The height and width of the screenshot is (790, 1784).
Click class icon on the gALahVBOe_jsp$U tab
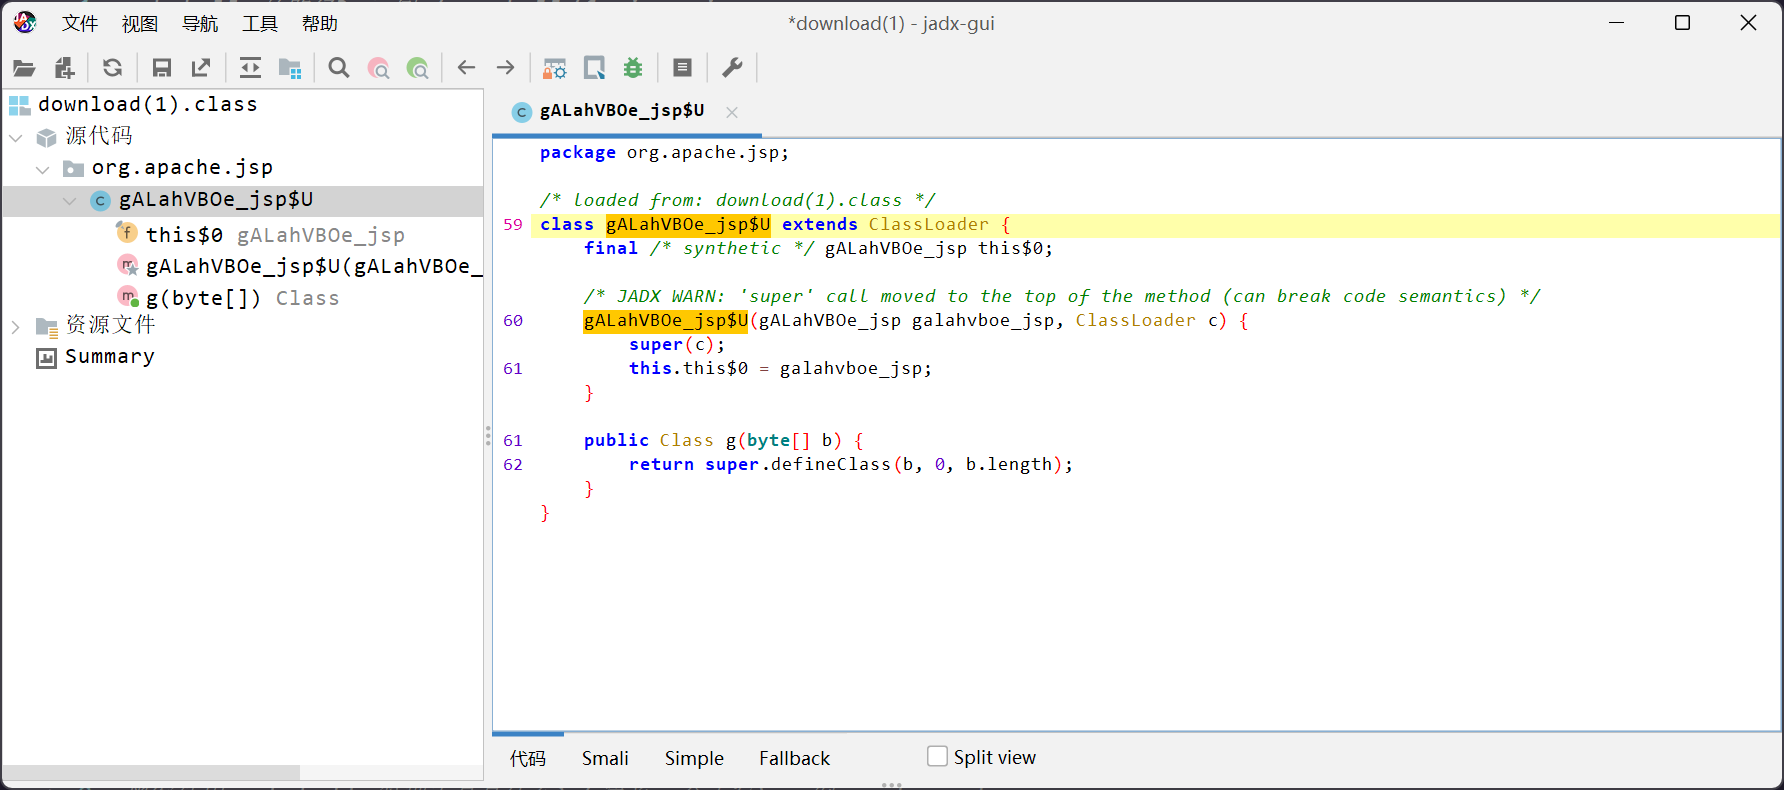[521, 112]
